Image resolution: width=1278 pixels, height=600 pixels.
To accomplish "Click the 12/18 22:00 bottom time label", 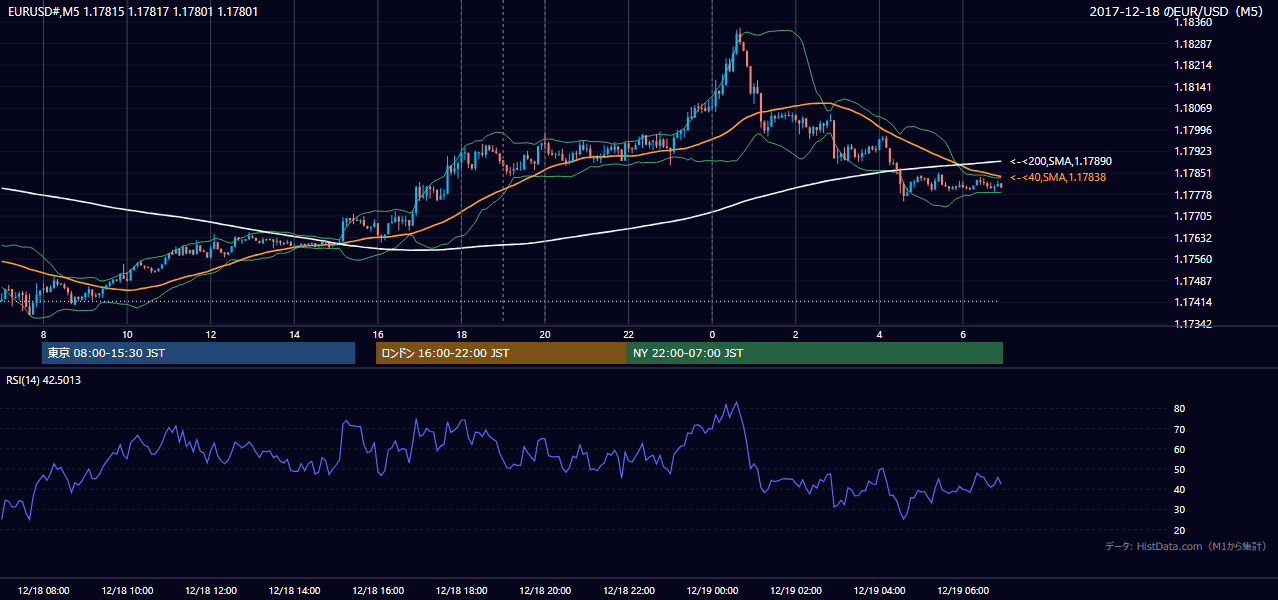I will point(629,590).
